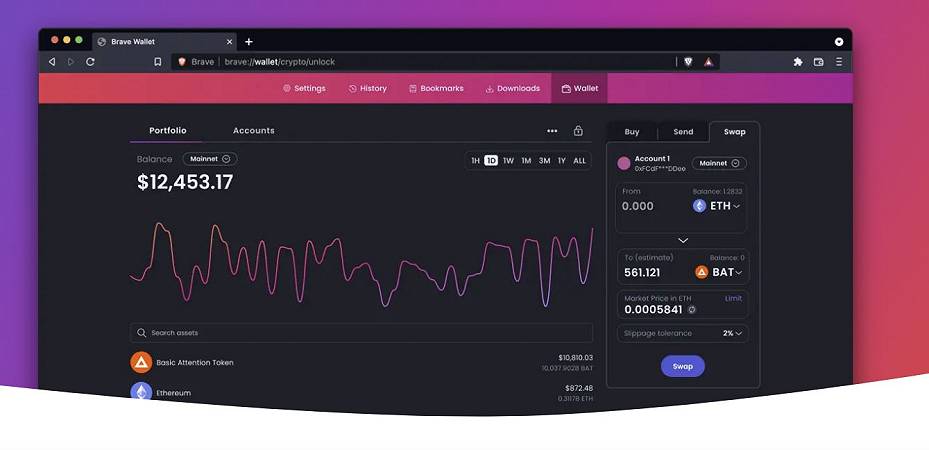This screenshot has height=450, width=929.
Task: Switch to the Send tab
Action: click(x=683, y=132)
